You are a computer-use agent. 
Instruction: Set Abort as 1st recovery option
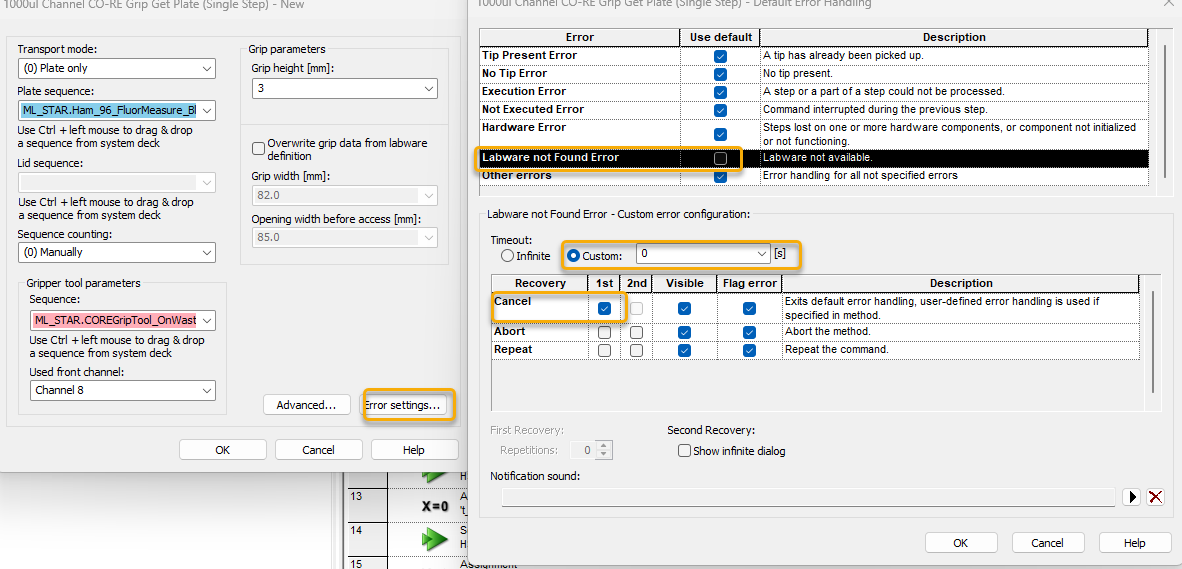point(604,332)
